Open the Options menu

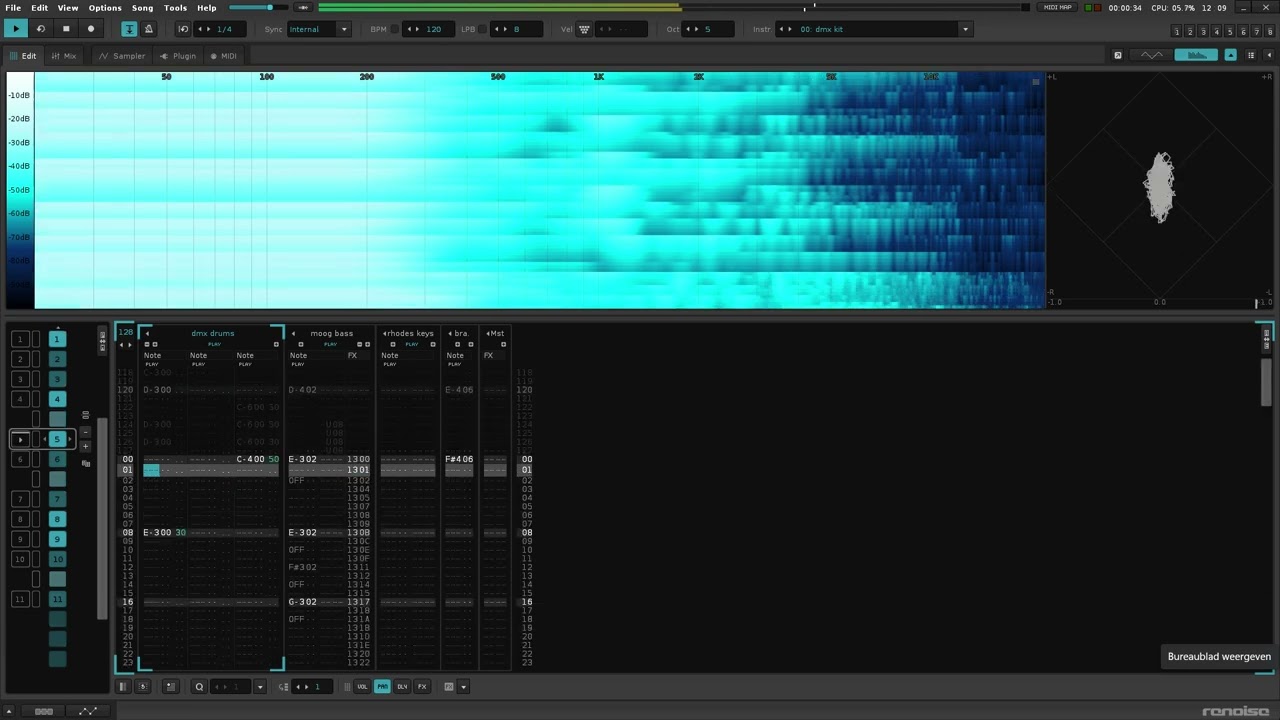point(105,7)
